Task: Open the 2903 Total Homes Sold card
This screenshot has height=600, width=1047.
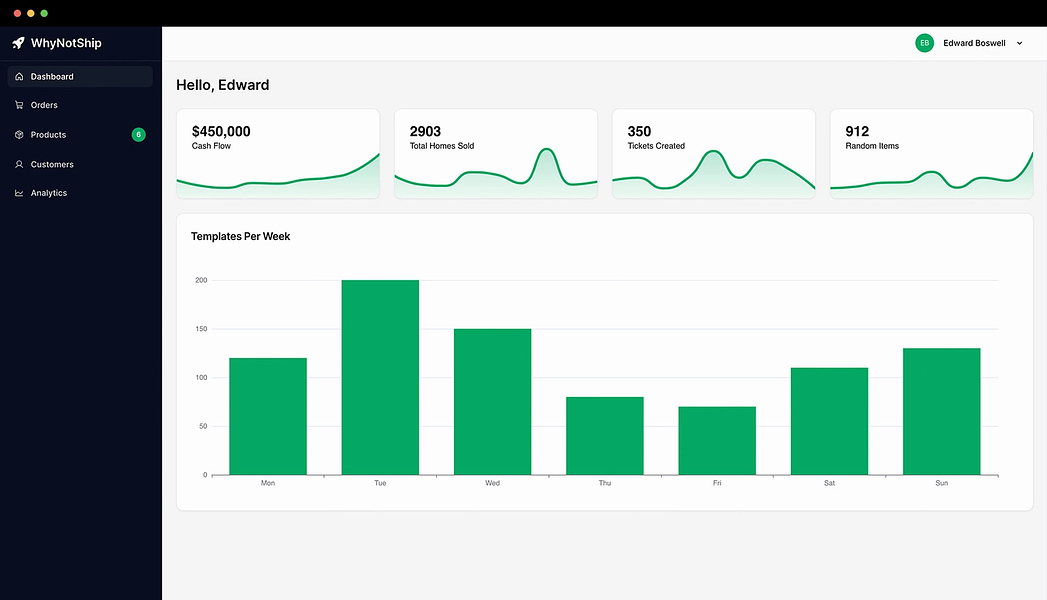Action: click(496, 154)
